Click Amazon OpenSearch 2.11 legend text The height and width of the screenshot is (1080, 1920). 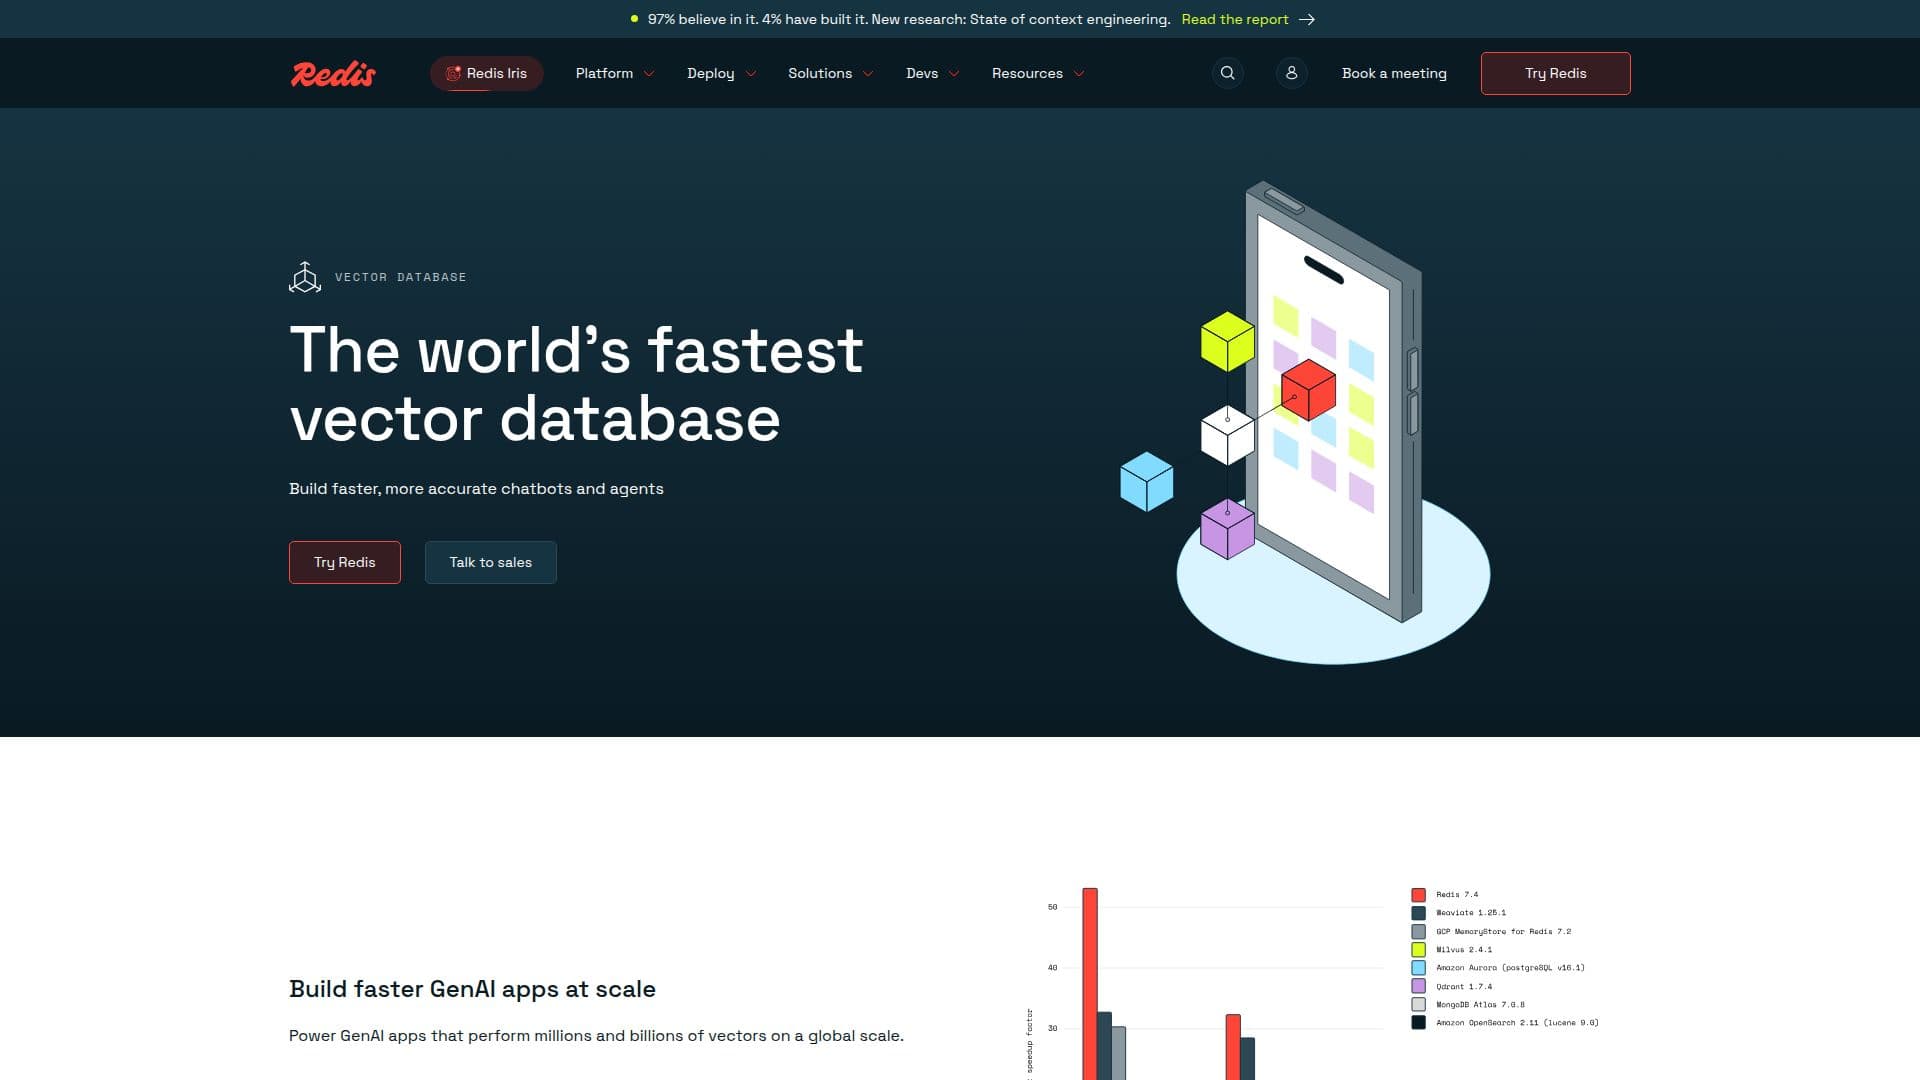pos(1517,1023)
